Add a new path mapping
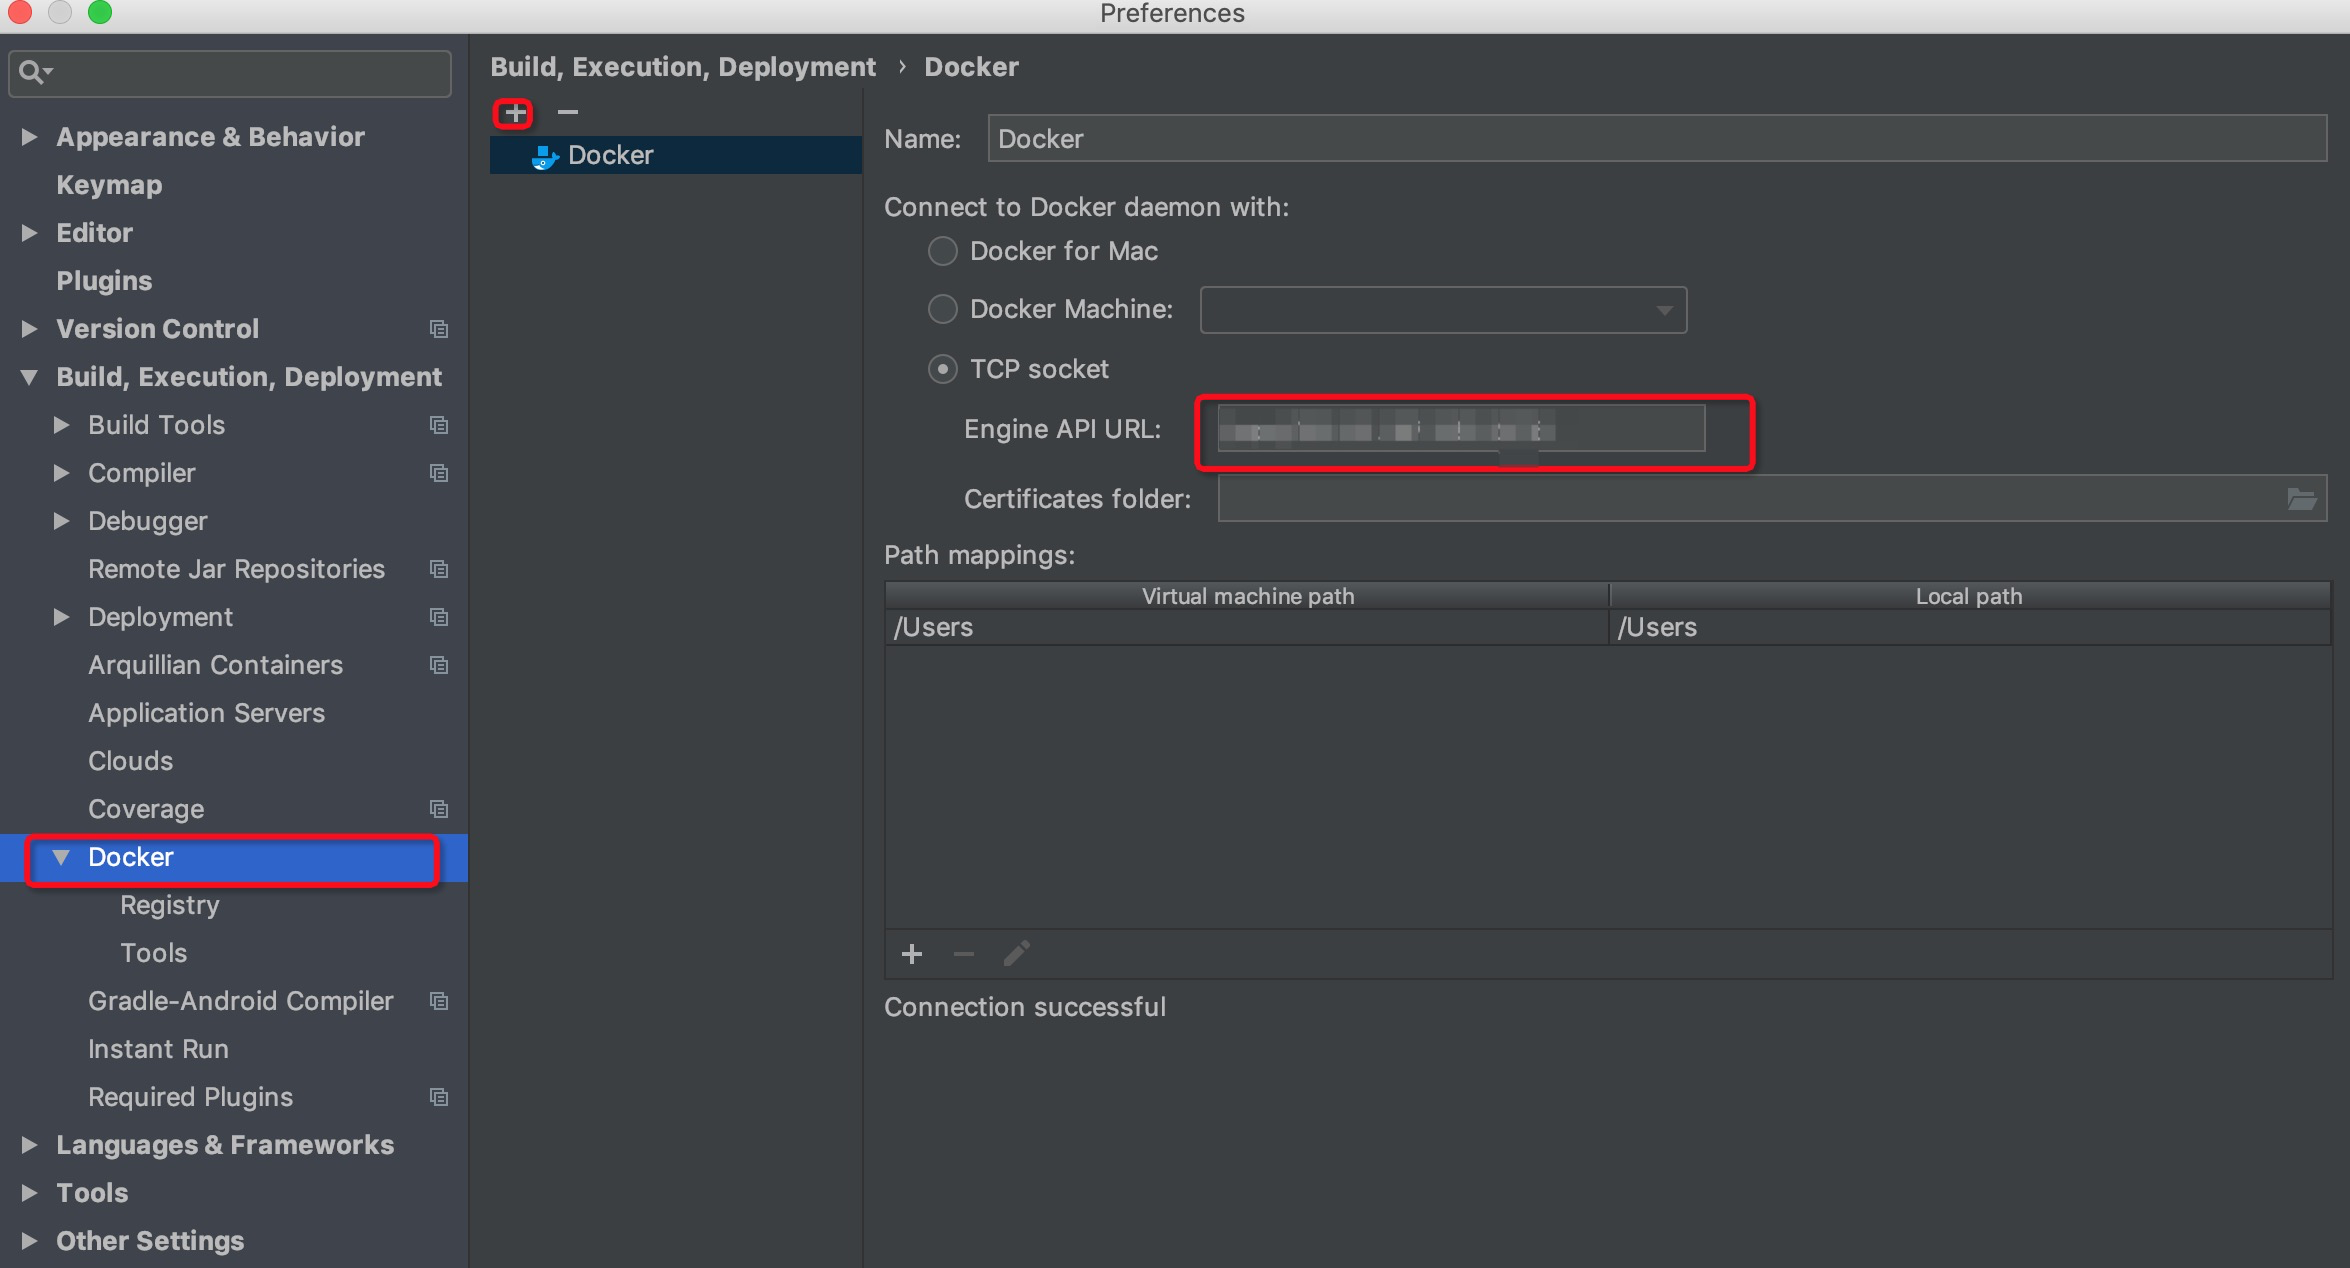This screenshot has width=2350, height=1268. [912, 954]
